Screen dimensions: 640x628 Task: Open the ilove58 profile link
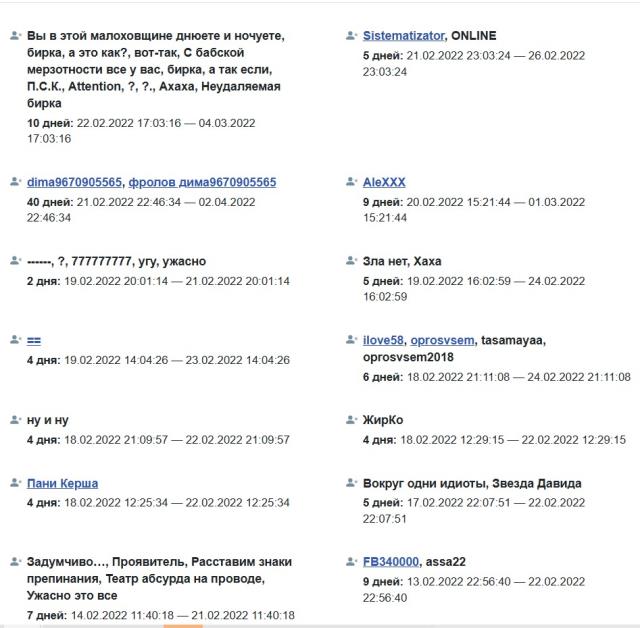(x=383, y=341)
